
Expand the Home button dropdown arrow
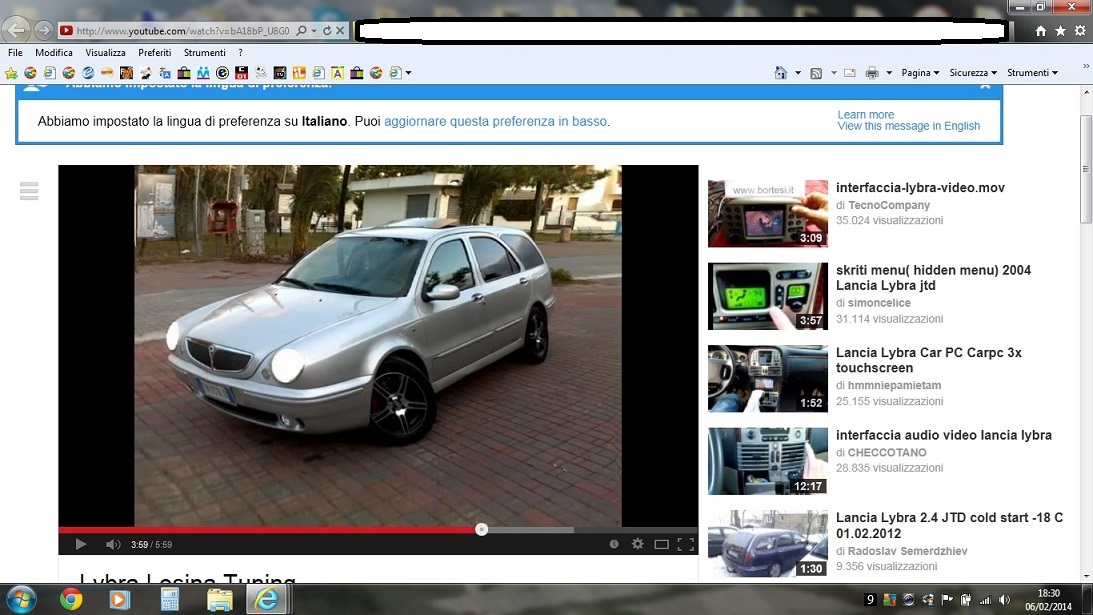point(797,73)
